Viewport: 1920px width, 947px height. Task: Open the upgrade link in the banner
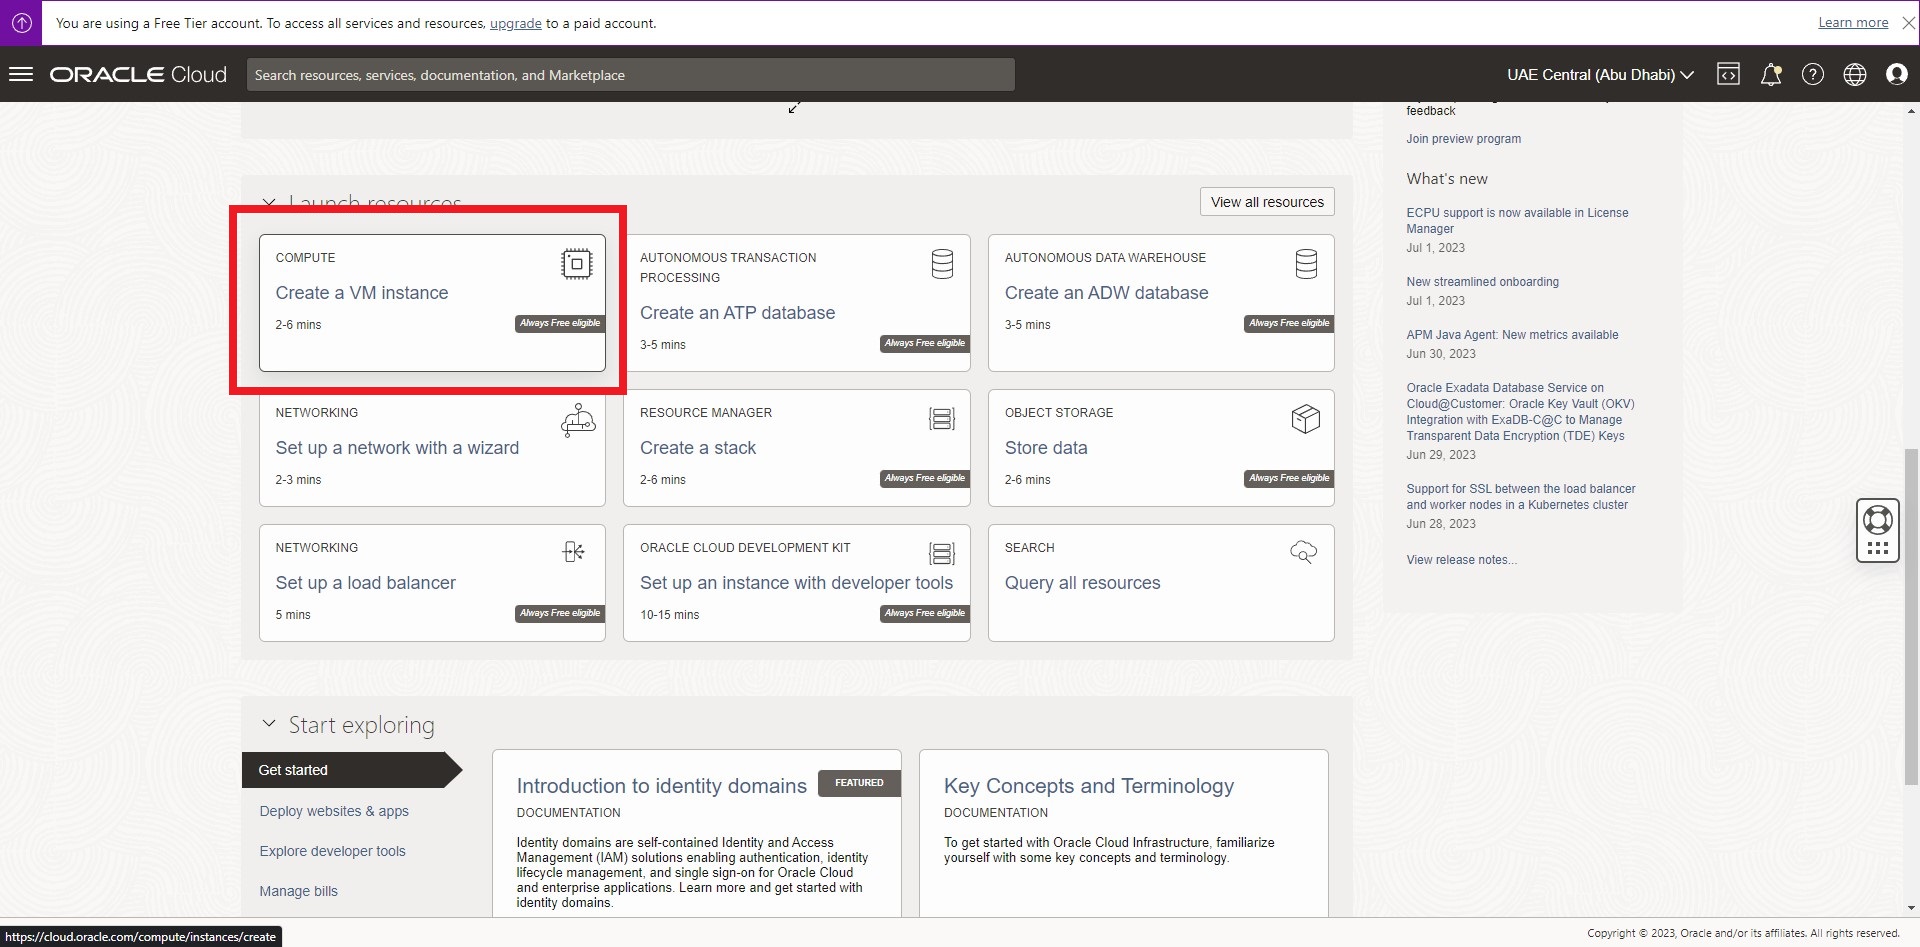[x=514, y=23]
